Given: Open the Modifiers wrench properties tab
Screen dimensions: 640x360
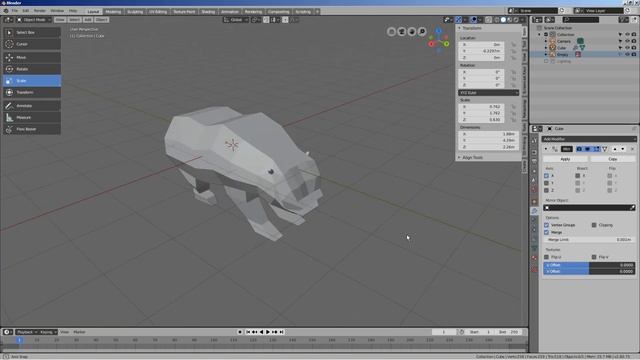Looking at the screenshot, I should point(534,211).
